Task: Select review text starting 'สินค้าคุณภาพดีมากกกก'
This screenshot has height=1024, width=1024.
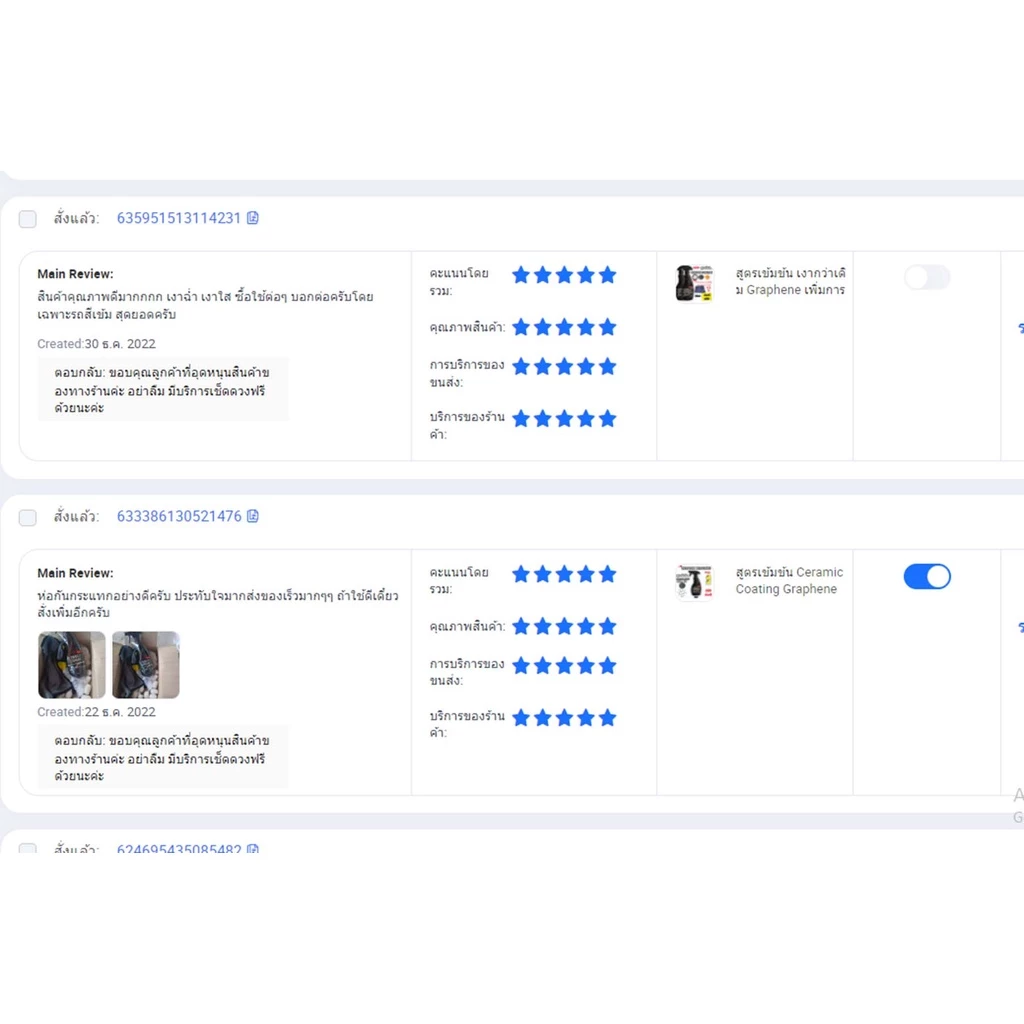Action: [205, 306]
